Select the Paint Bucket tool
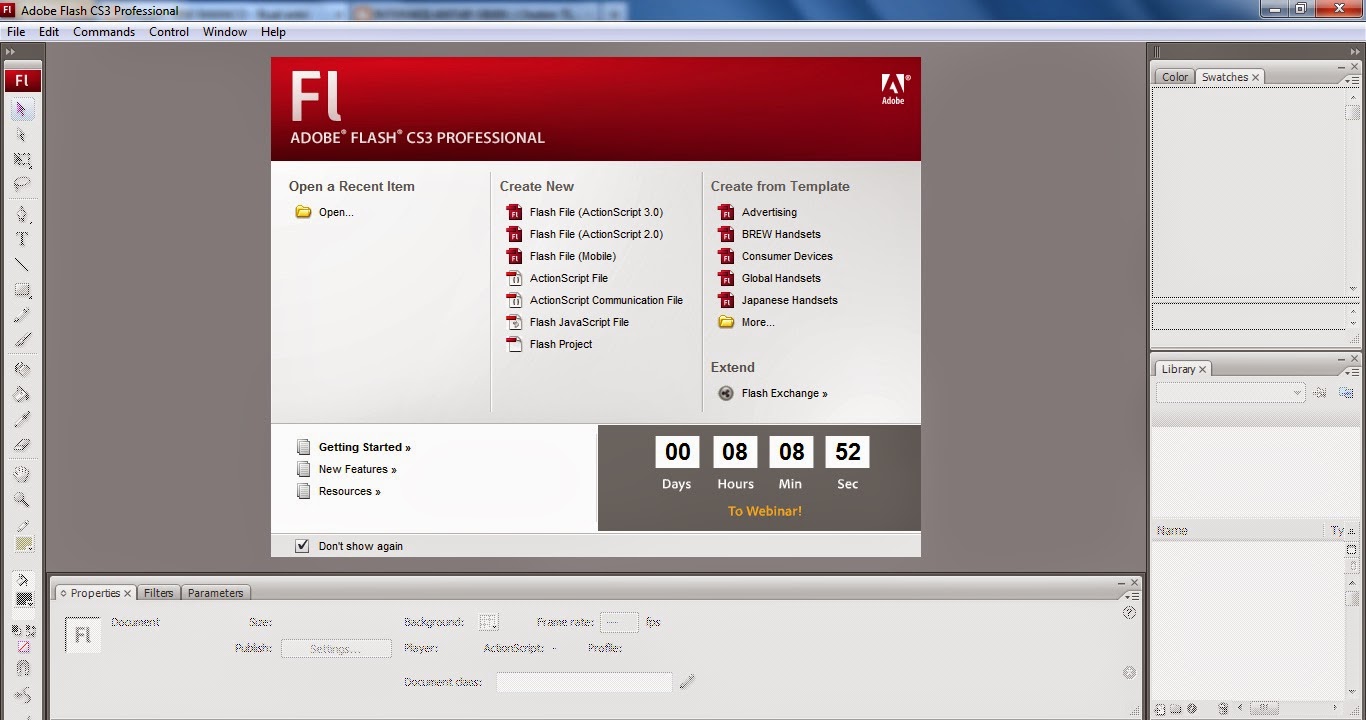Screen dimensions: 1366x720 tap(22, 394)
